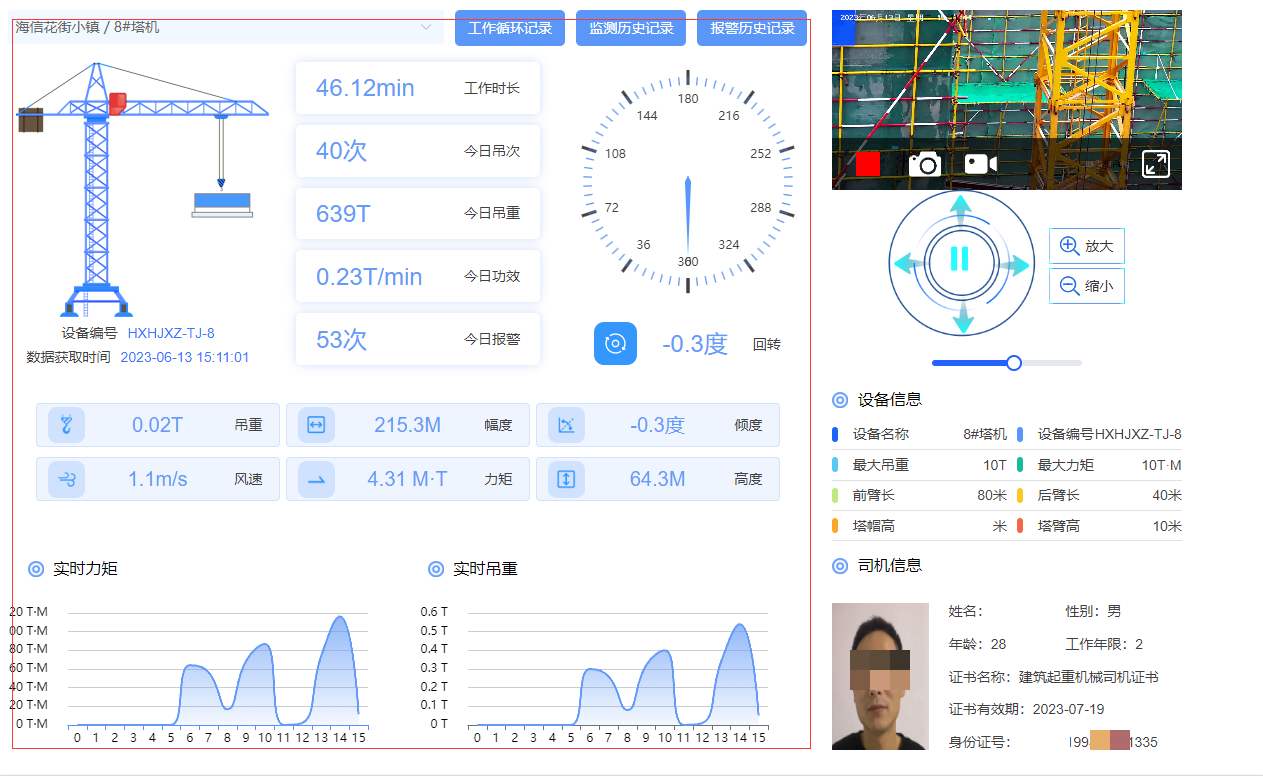Click the 幅度 width arrows icon

click(315, 425)
